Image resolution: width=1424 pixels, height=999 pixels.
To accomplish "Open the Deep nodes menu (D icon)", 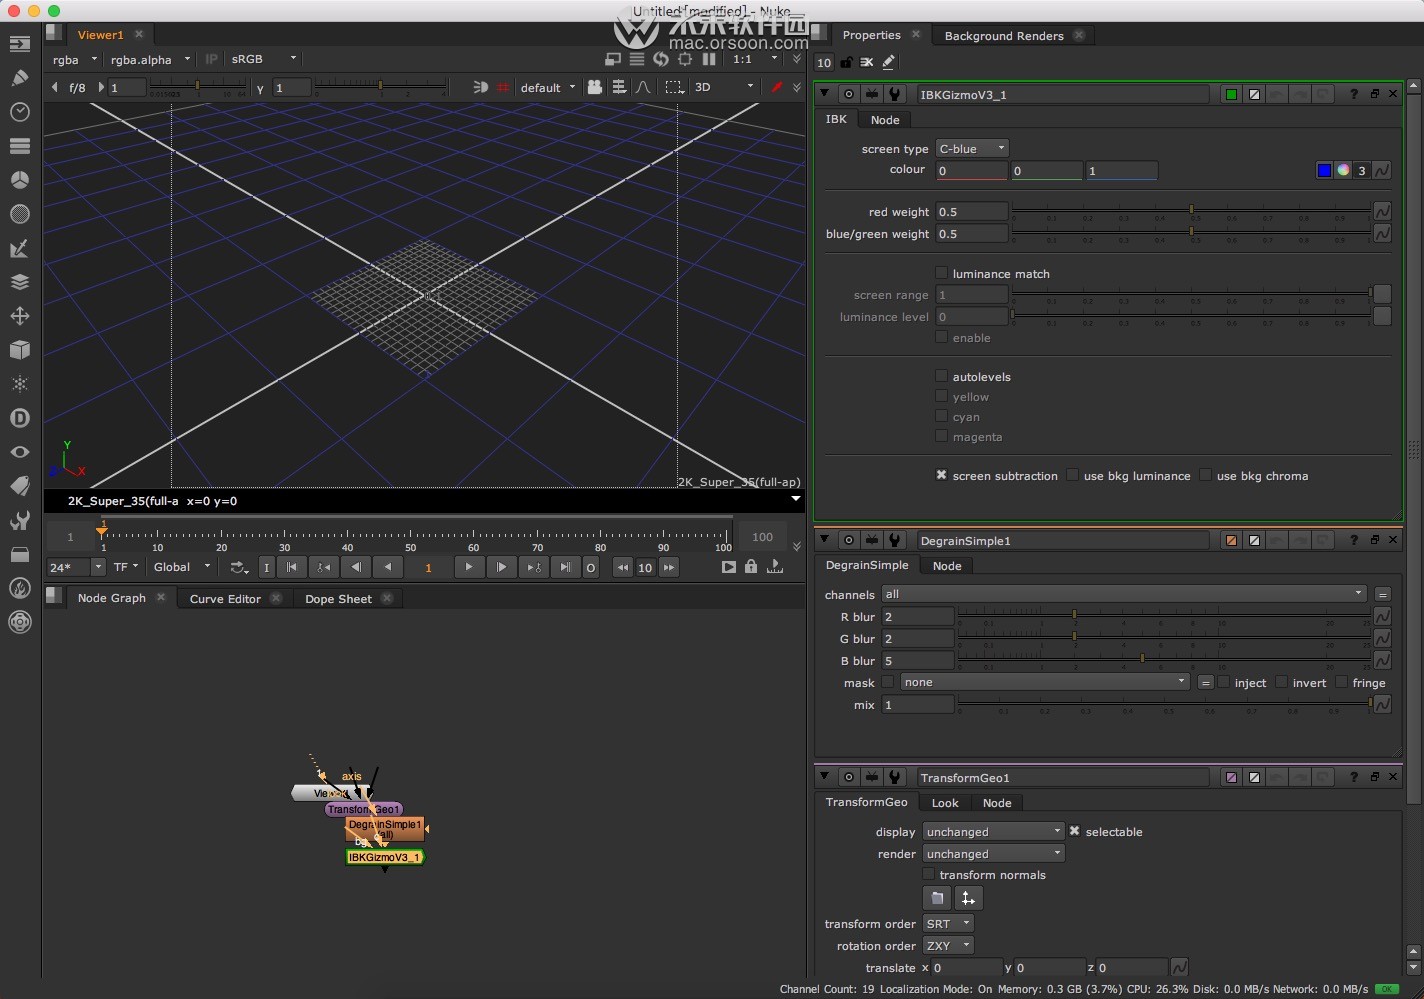I will click(19, 418).
